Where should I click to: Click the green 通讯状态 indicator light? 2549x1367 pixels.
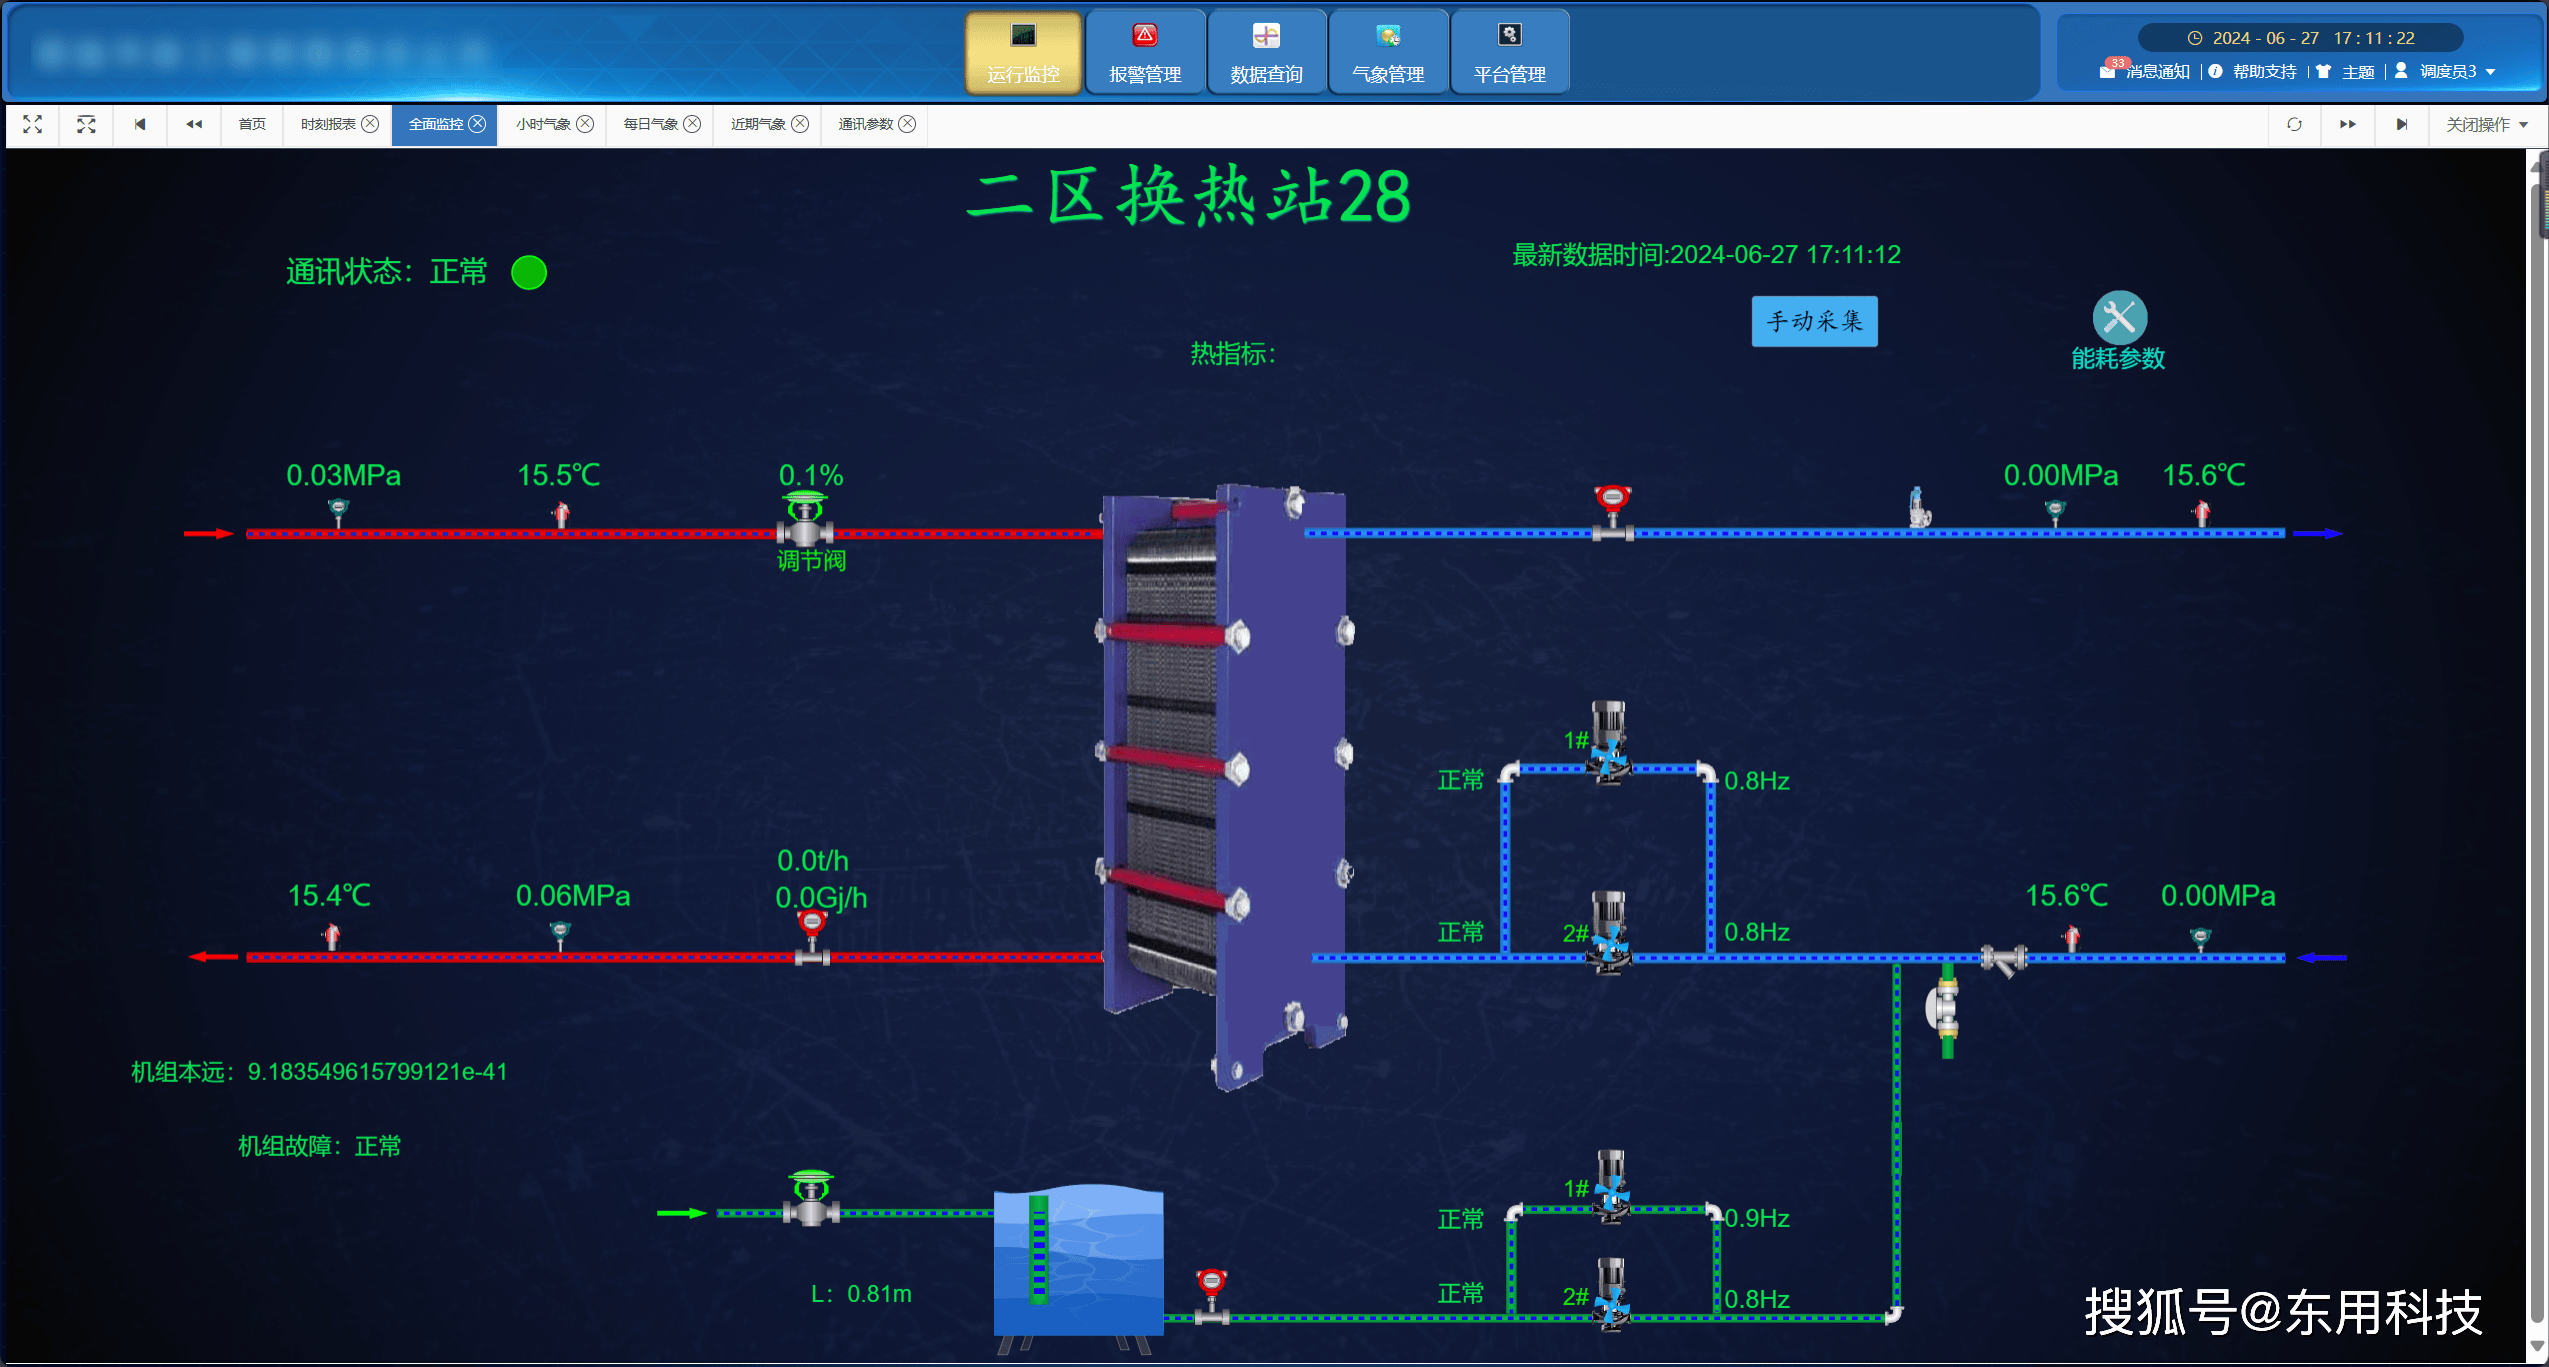[x=529, y=273]
